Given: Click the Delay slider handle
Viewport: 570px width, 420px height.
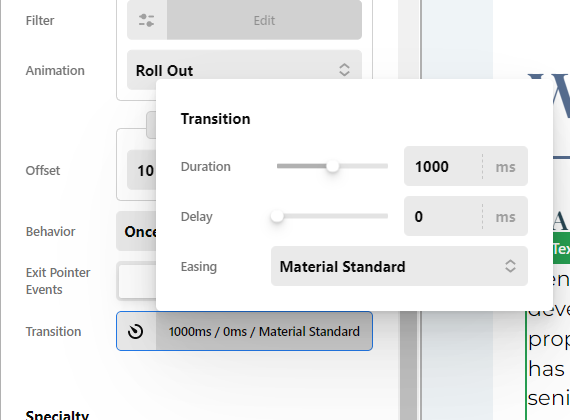Looking at the screenshot, I should 277,216.
